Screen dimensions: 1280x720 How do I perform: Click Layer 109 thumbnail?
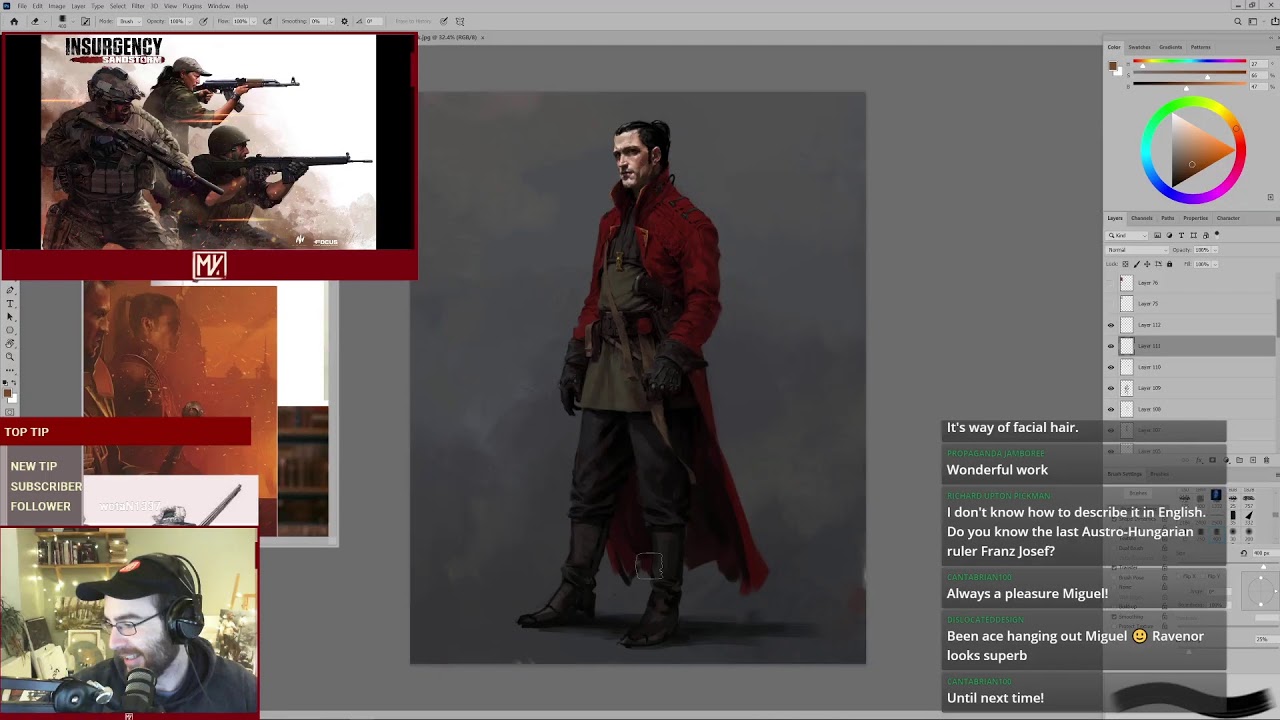click(1127, 388)
